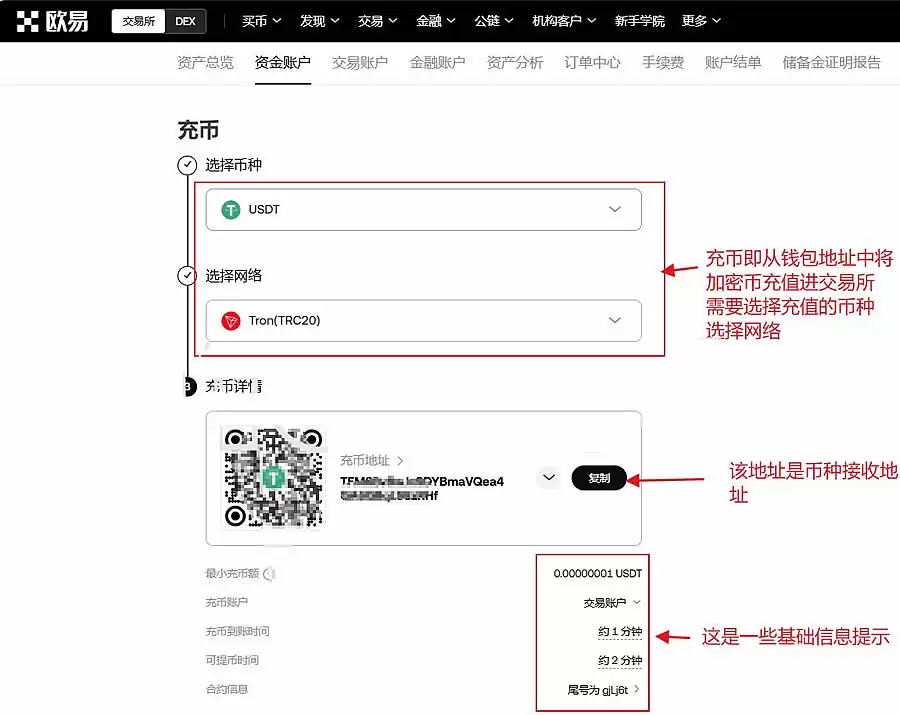Open the USDT currency dropdown
The height and width of the screenshot is (715, 900).
pyautogui.click(x=617, y=209)
